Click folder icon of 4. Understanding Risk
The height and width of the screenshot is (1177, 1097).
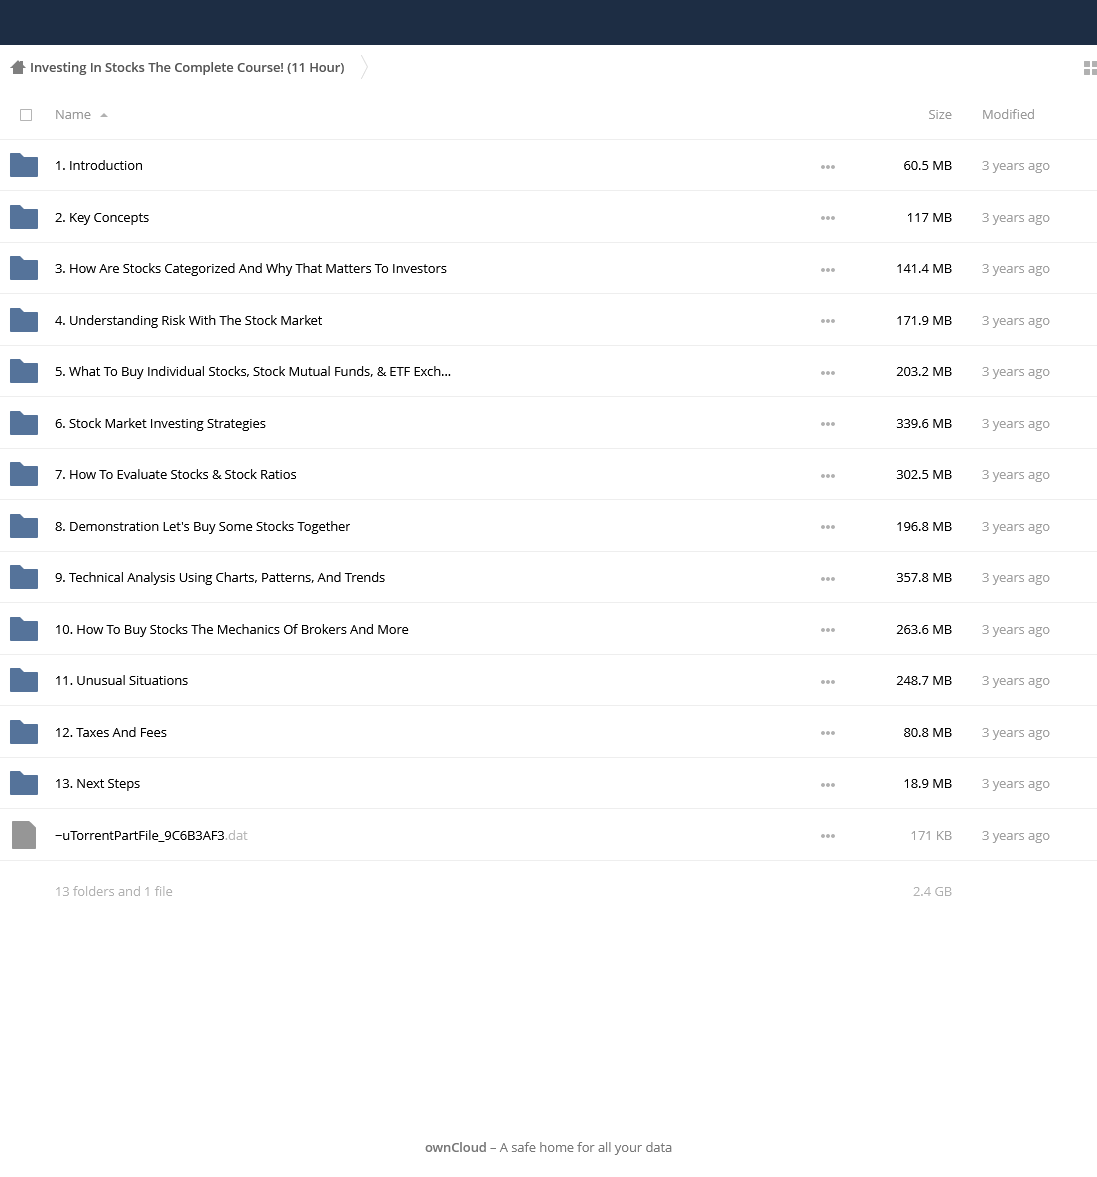(24, 320)
